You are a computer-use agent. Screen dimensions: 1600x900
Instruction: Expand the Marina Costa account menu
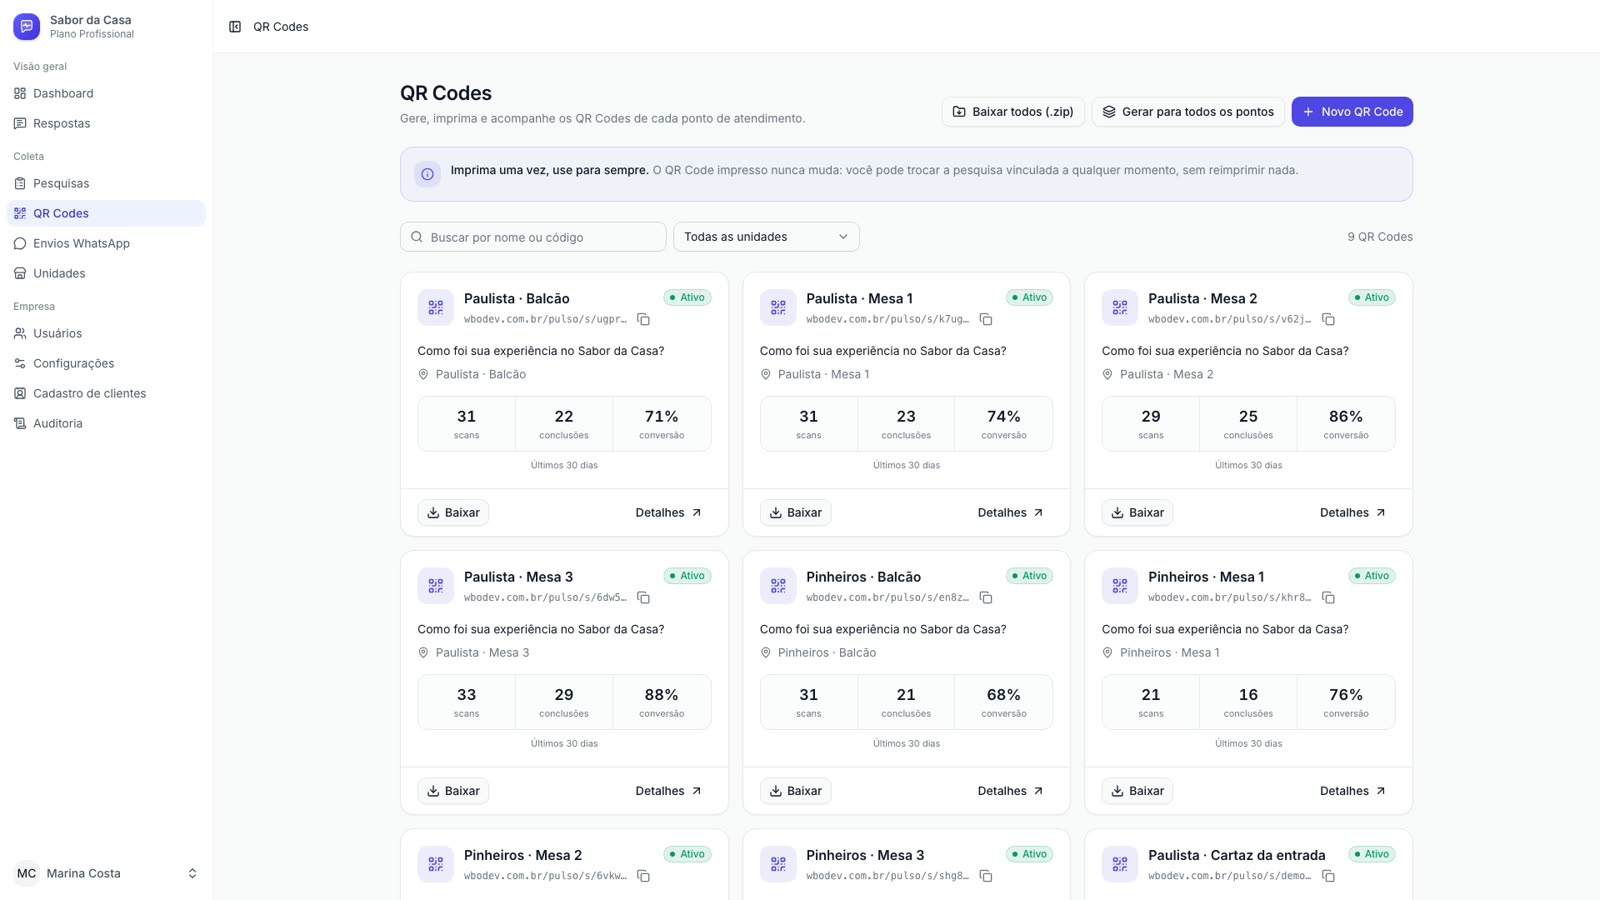click(106, 874)
